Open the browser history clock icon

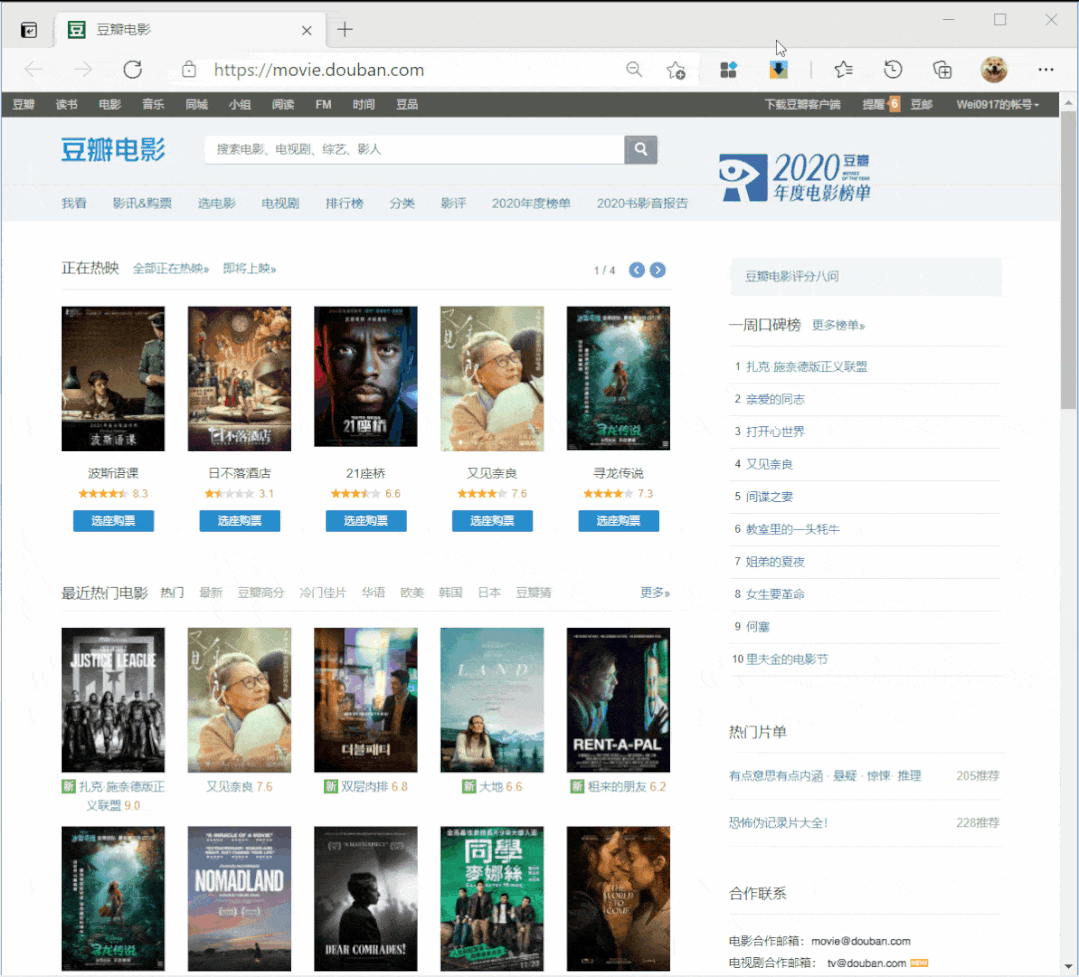893,70
